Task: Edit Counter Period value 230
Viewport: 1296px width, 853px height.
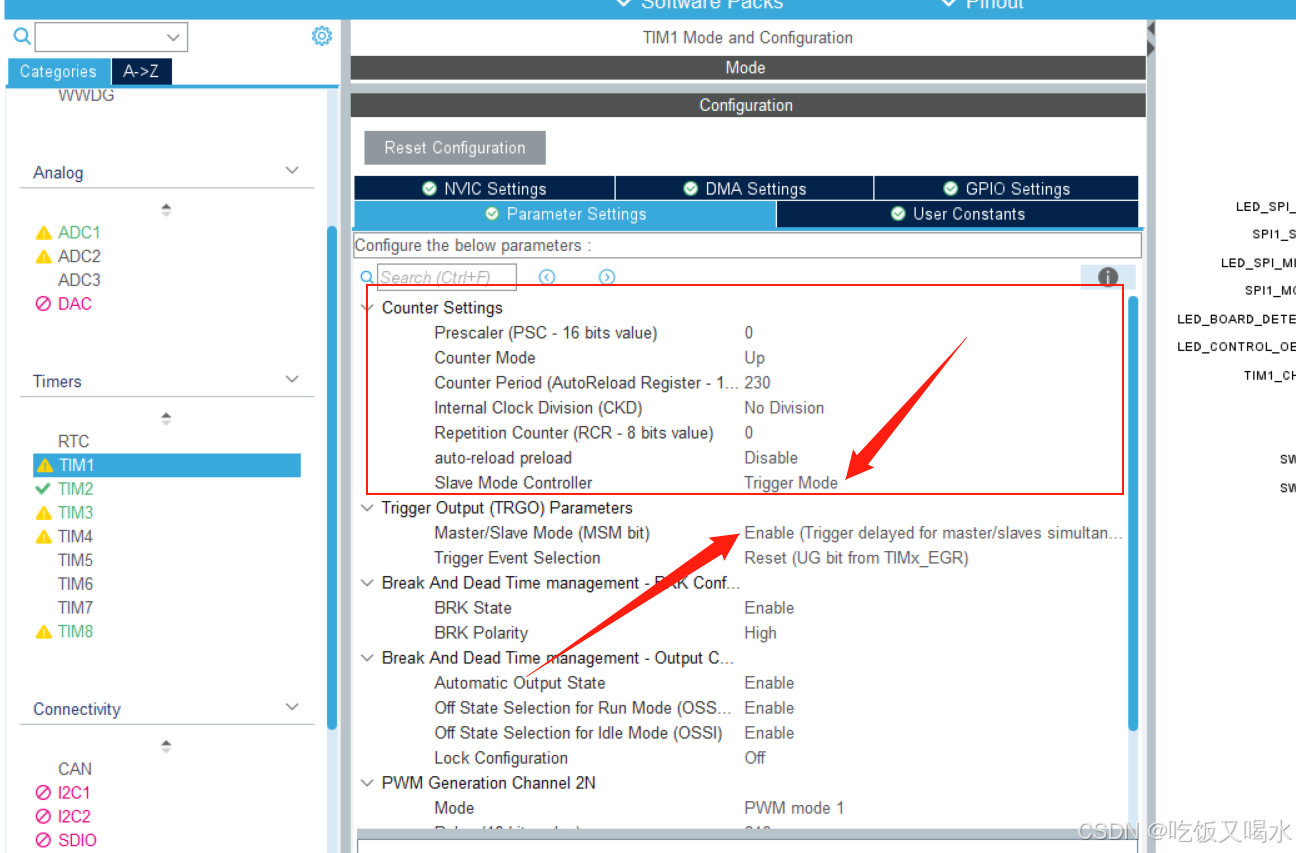Action: pyautogui.click(x=757, y=383)
